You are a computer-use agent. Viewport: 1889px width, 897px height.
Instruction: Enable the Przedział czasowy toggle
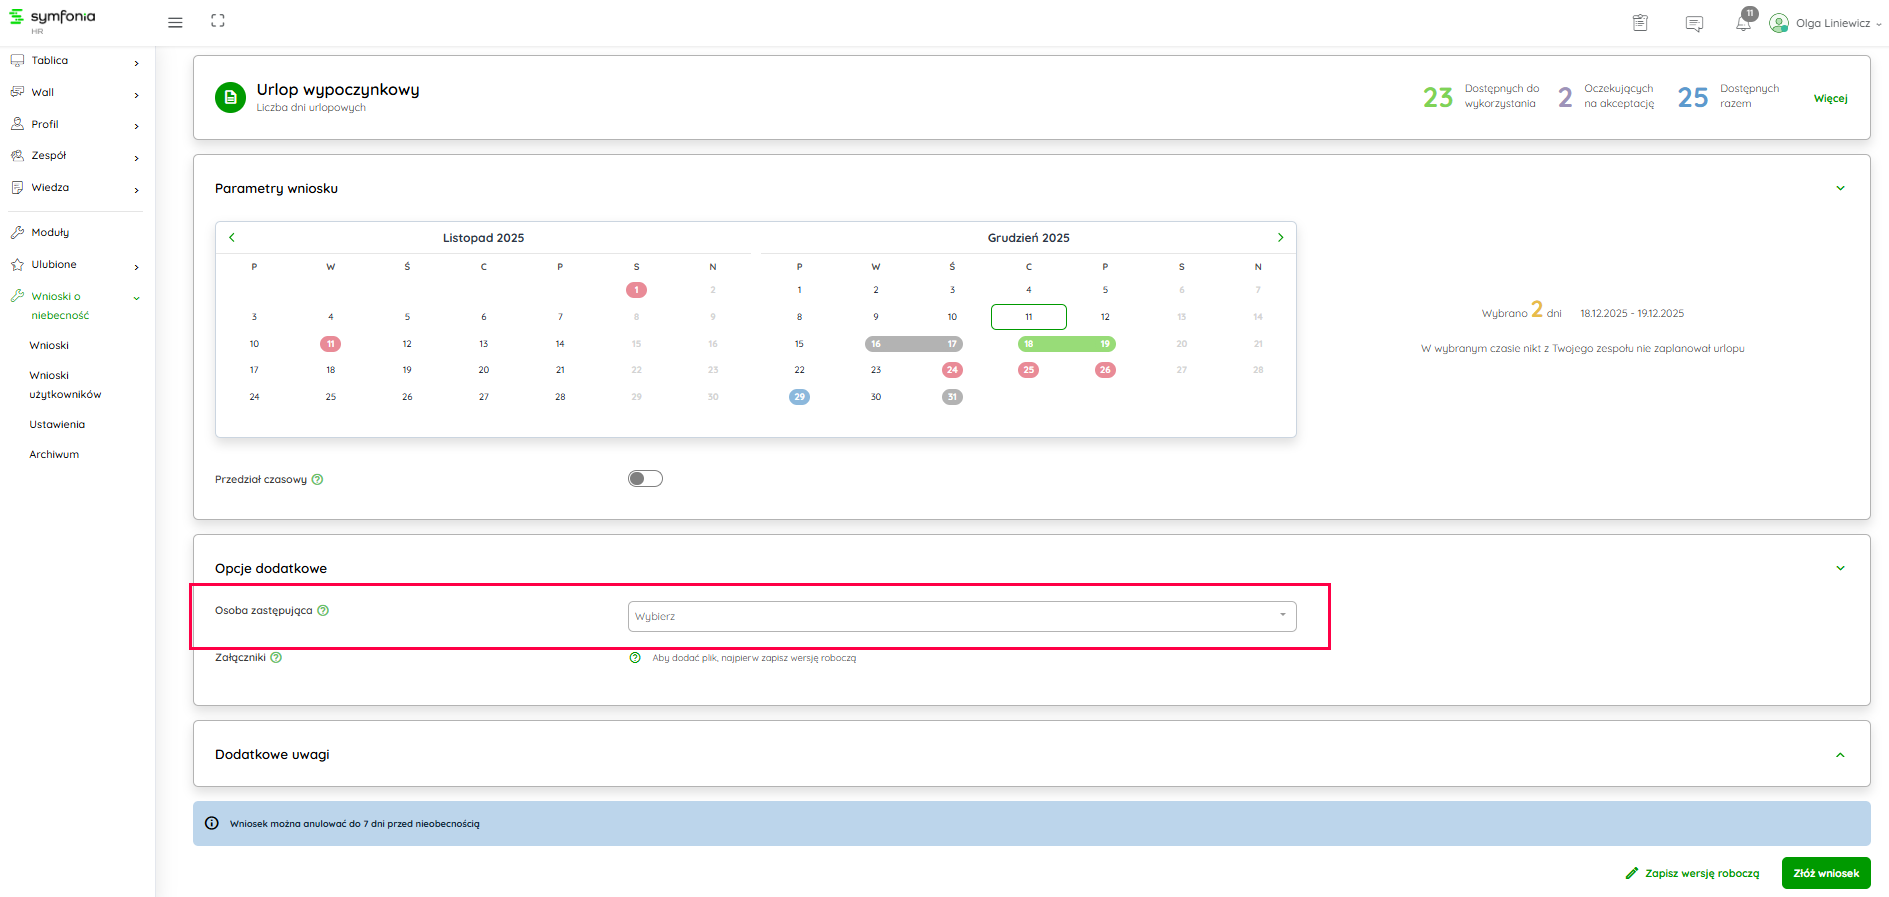(645, 479)
